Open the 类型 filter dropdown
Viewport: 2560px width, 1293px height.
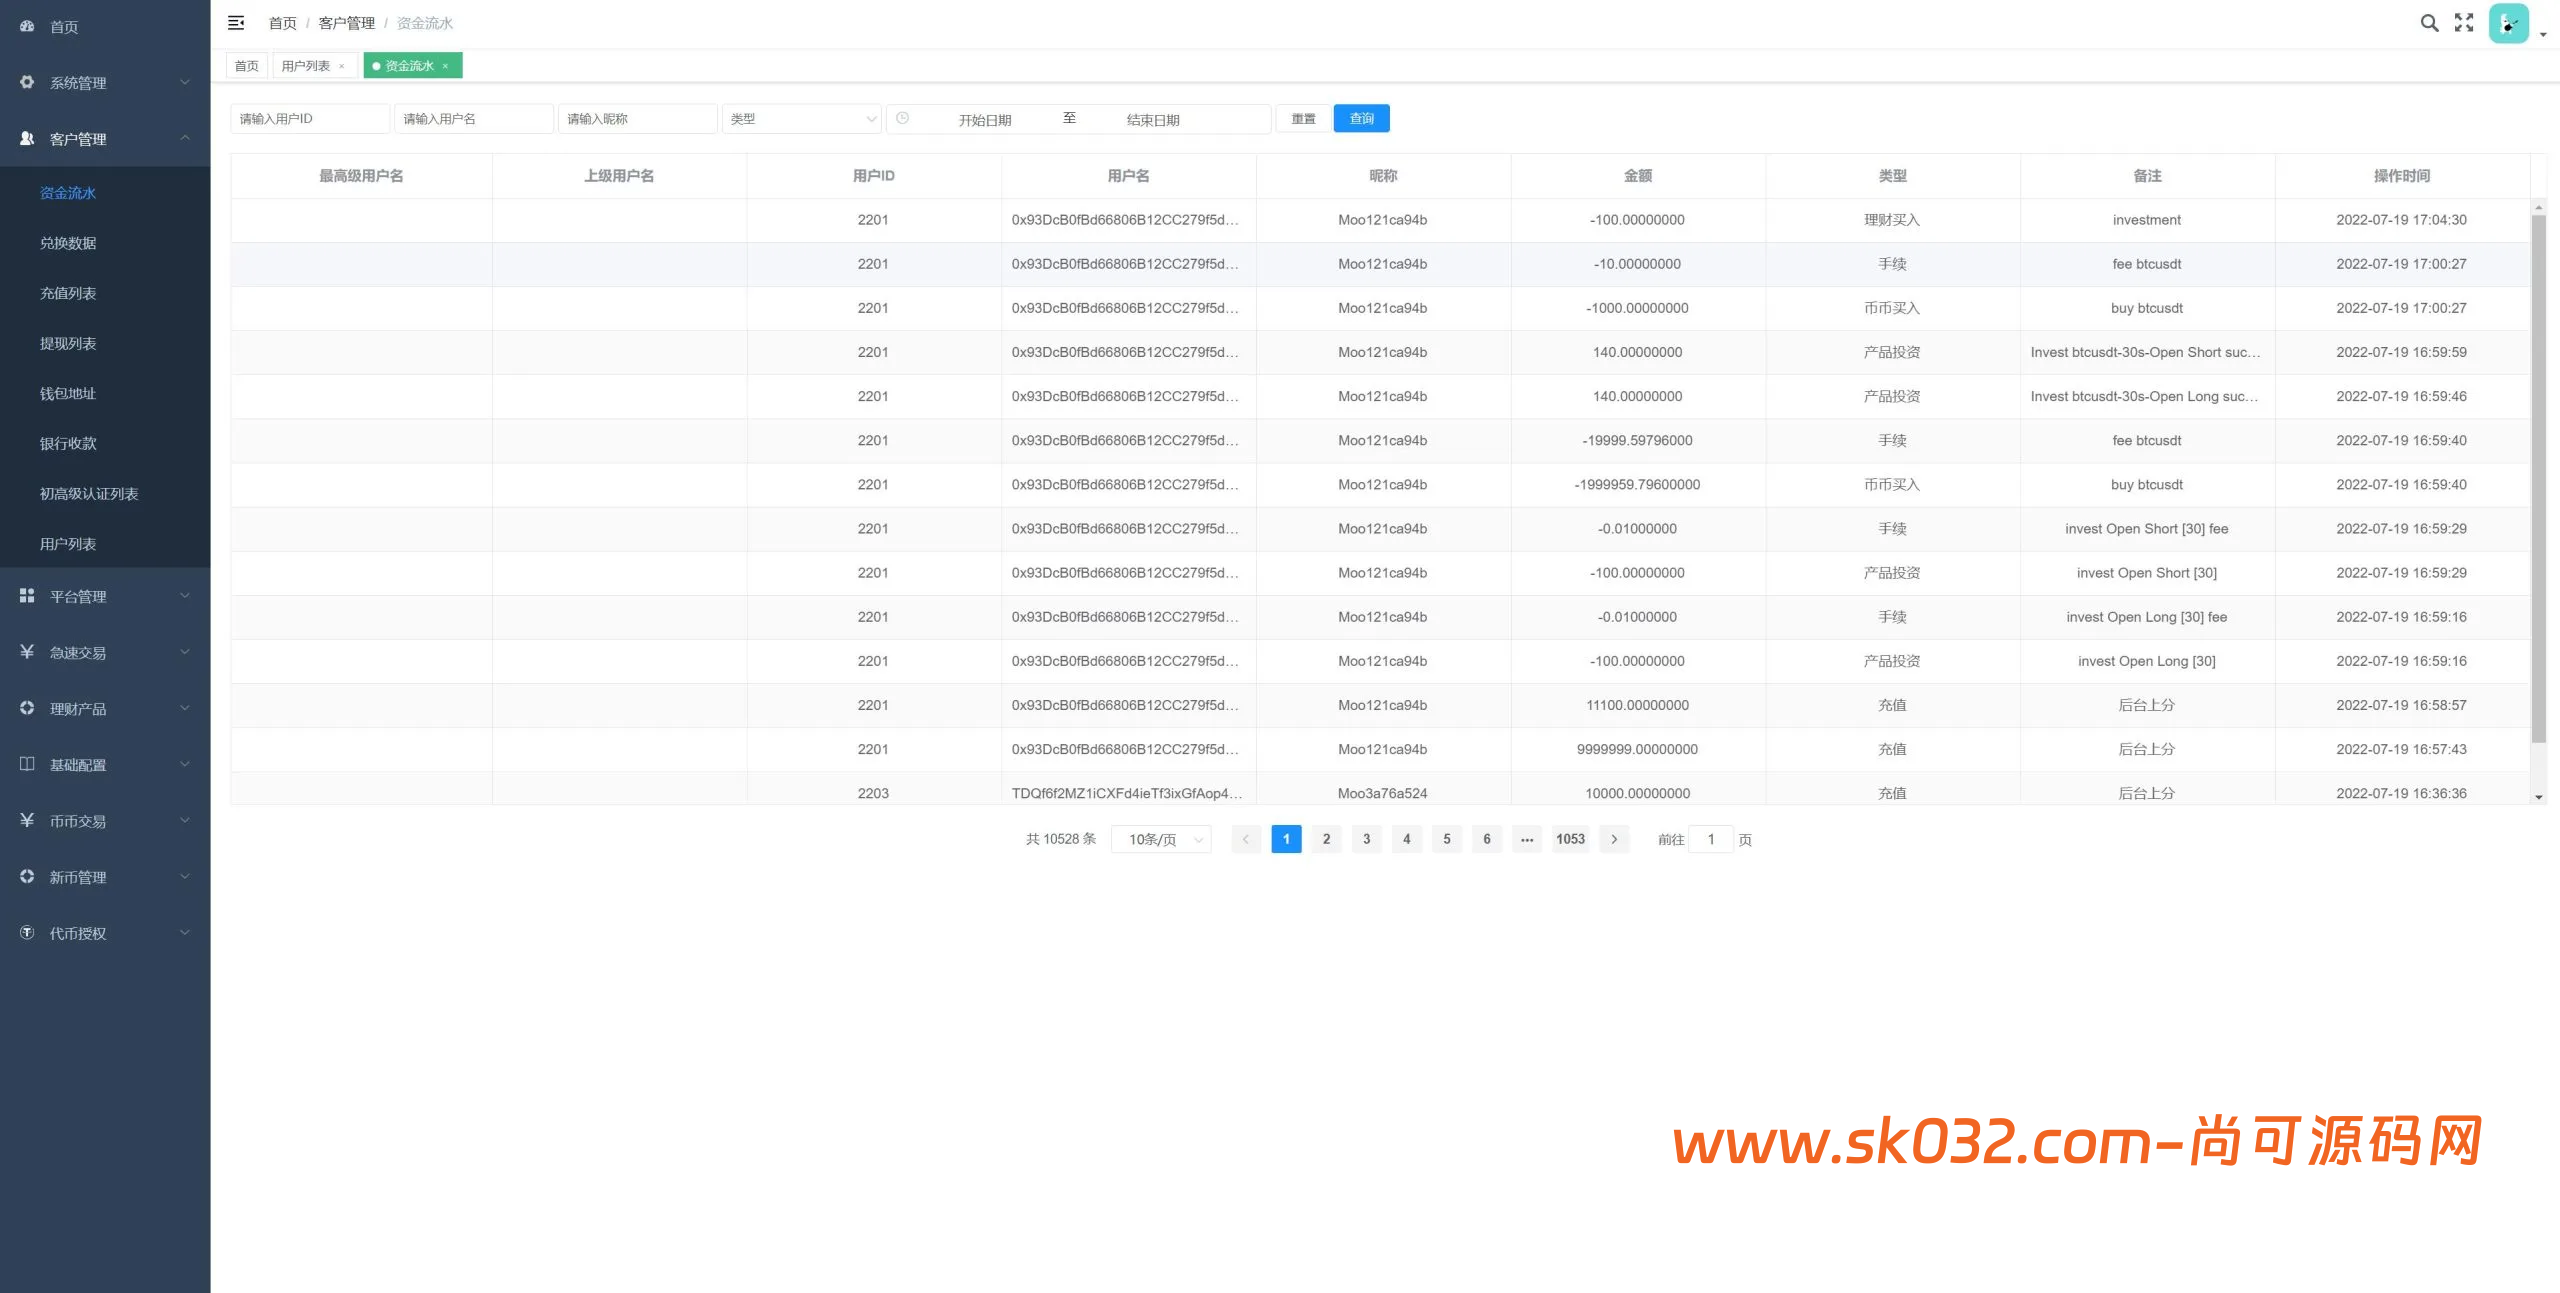(802, 118)
